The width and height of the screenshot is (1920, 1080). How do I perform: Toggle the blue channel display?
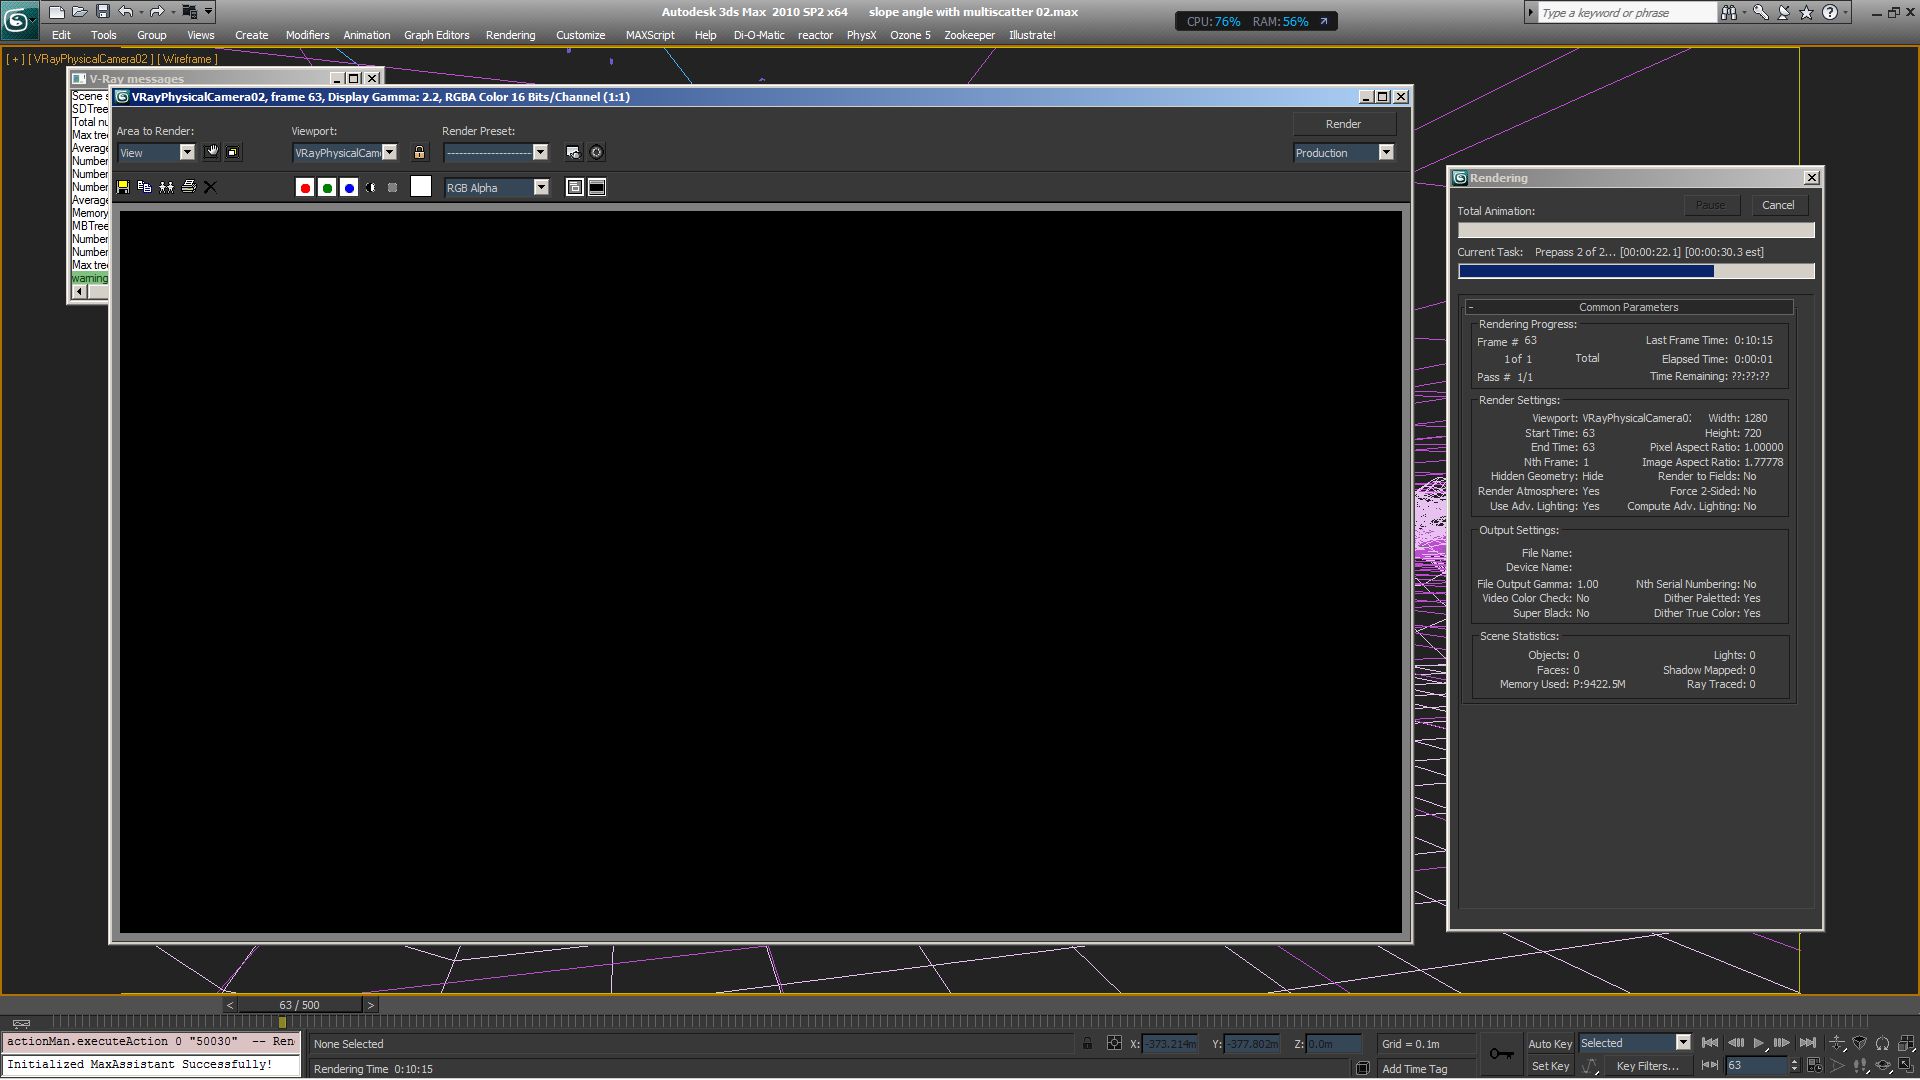349,188
